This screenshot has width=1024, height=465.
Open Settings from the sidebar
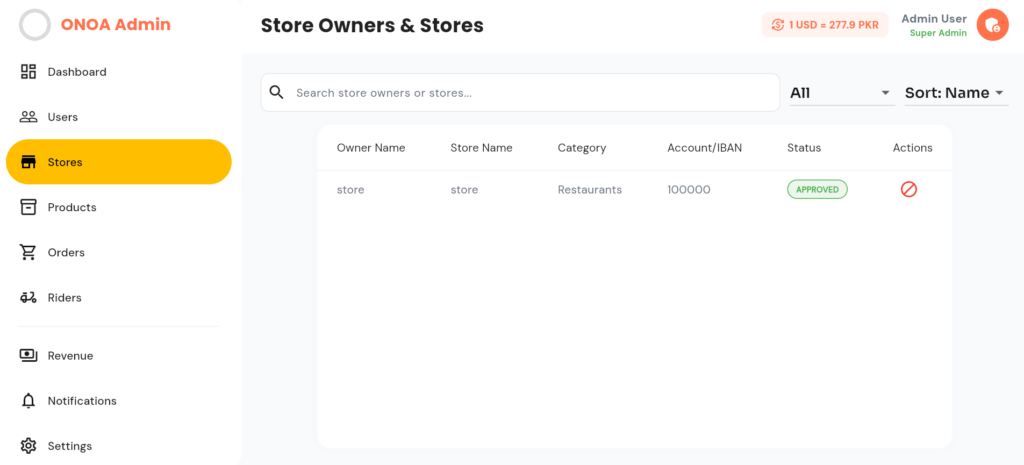point(119,446)
